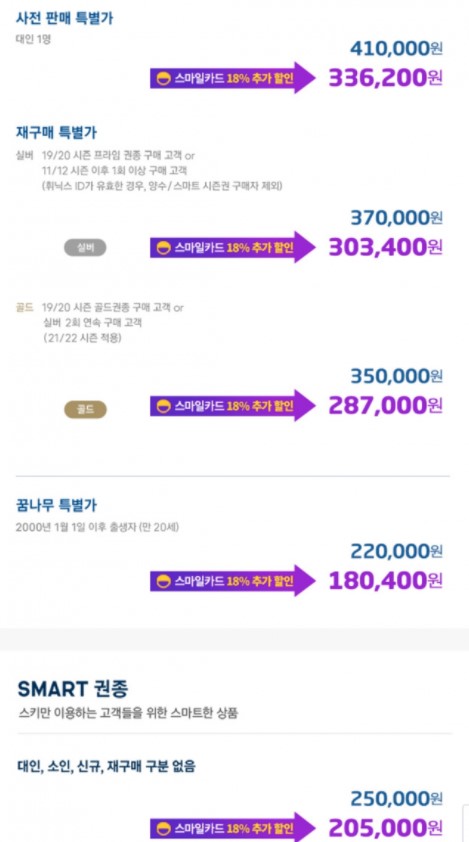The height and width of the screenshot is (842, 469).
Task: Click the 180,400원 꿈나무 discounted price
Action: point(385,580)
